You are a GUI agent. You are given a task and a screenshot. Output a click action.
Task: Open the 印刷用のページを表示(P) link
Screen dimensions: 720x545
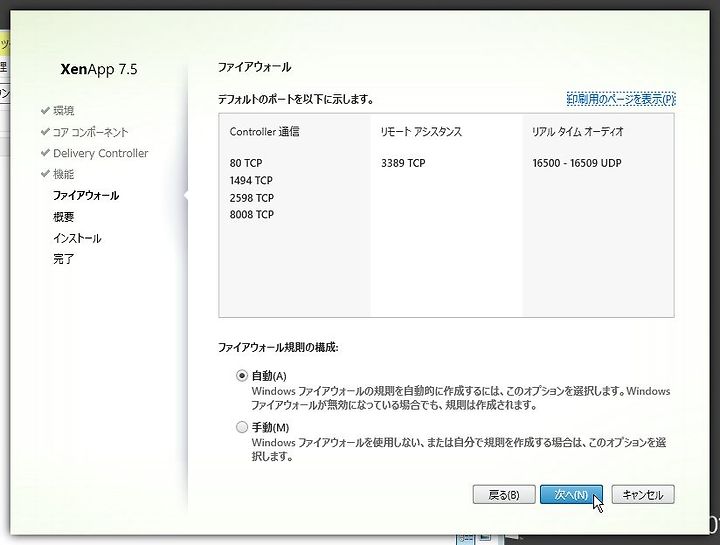pos(621,99)
